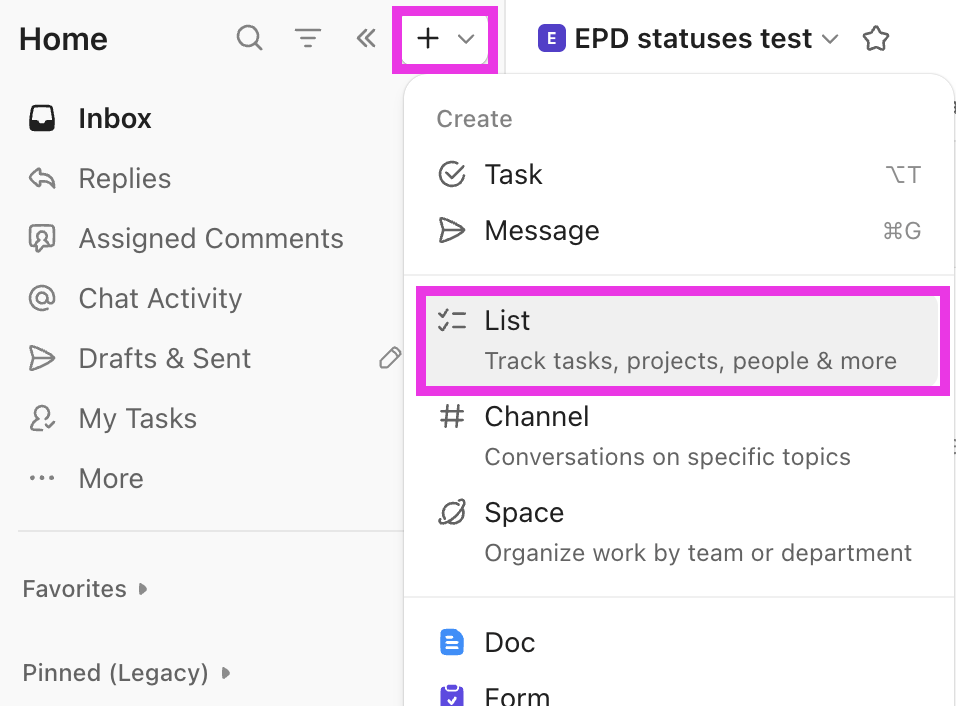The width and height of the screenshot is (956, 706).
Task: Click the compose pencil next to Drafts & Sent
Action: 390,358
